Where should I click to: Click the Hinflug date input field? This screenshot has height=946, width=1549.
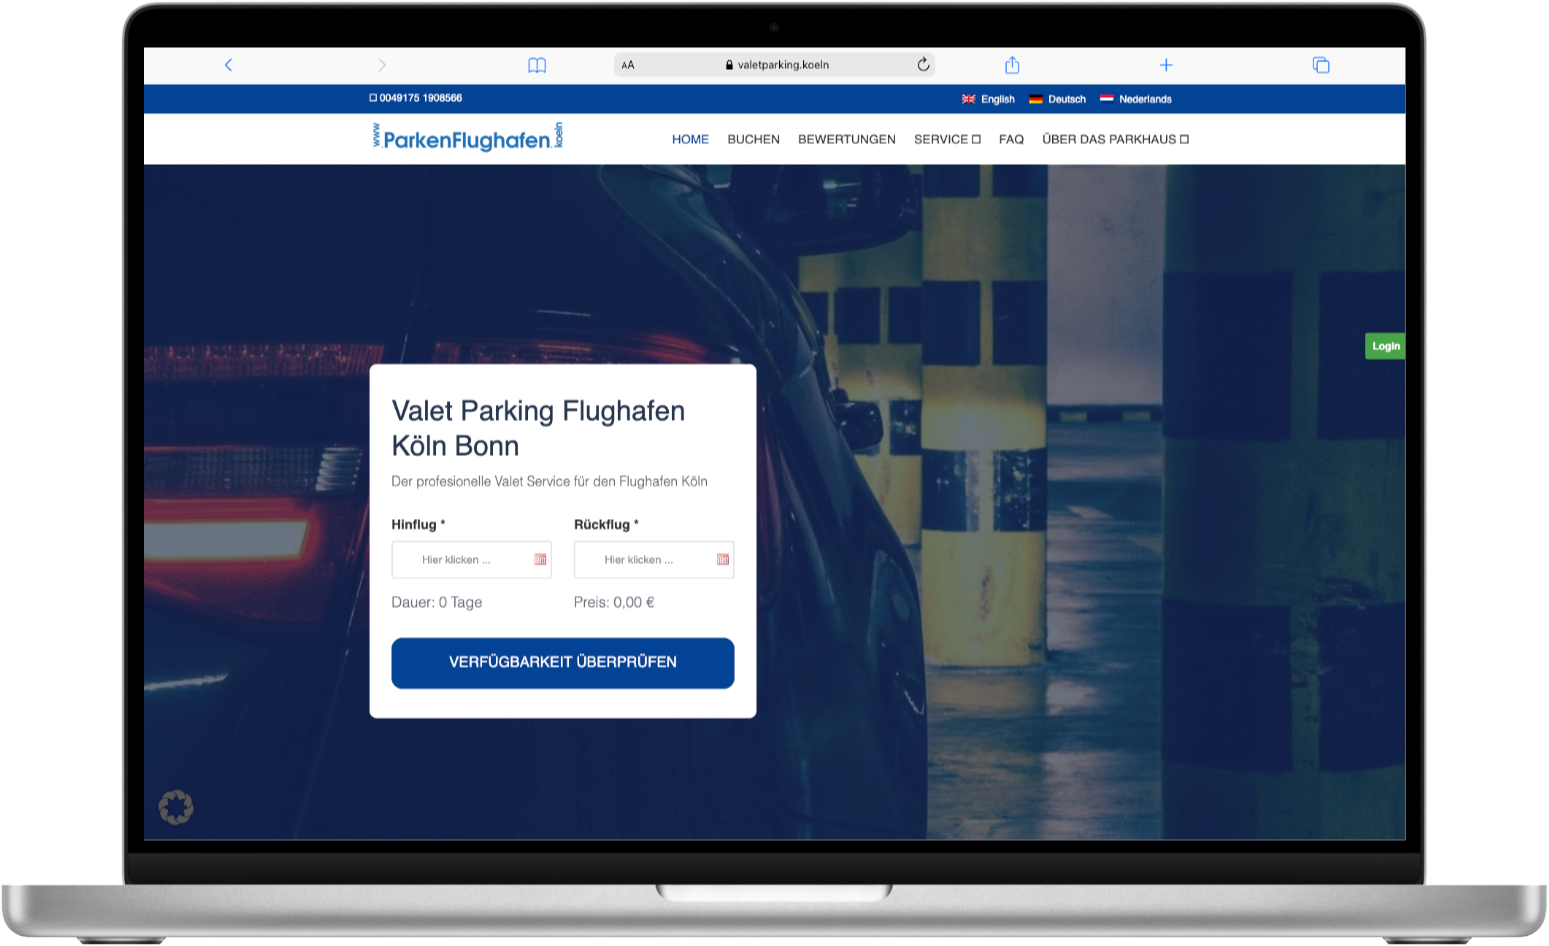(x=460, y=560)
